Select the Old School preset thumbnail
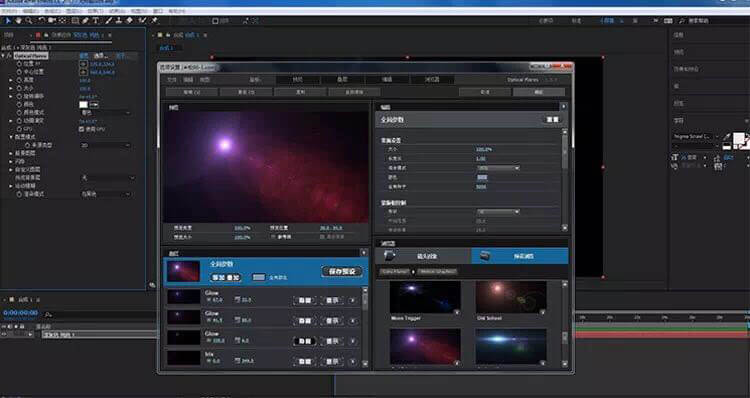750x398 pixels. [x=511, y=298]
